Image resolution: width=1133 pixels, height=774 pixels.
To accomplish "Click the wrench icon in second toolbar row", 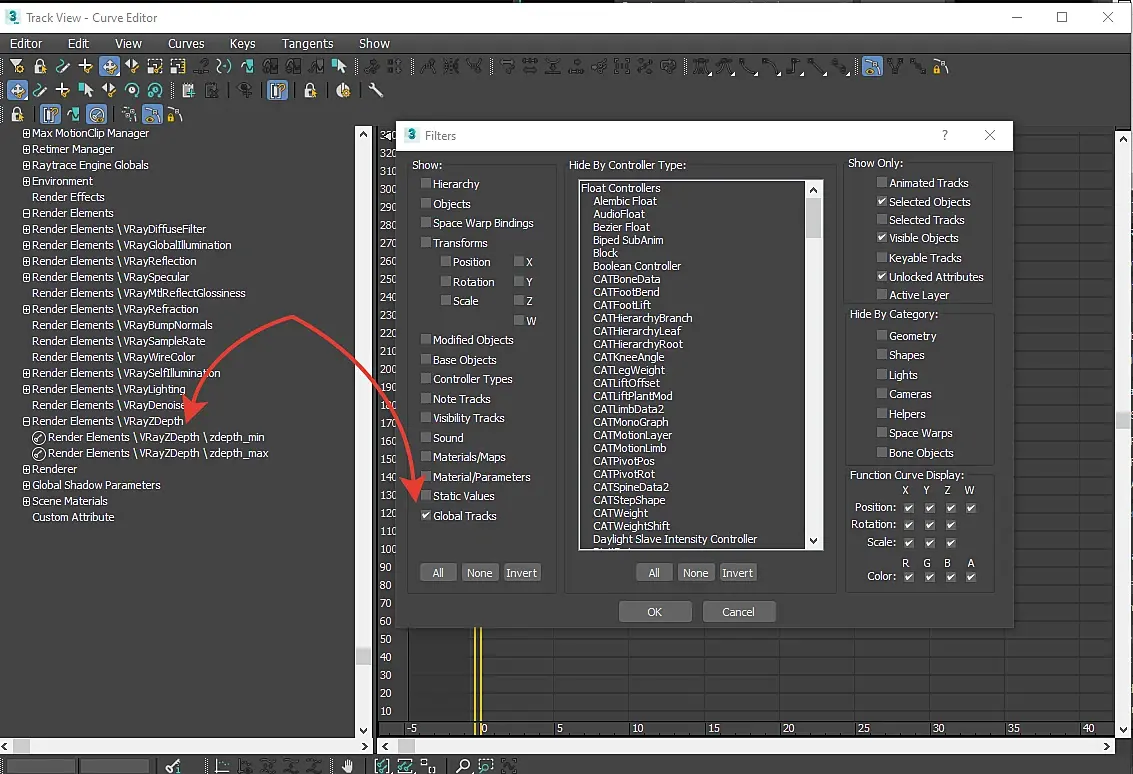I will (x=376, y=91).
